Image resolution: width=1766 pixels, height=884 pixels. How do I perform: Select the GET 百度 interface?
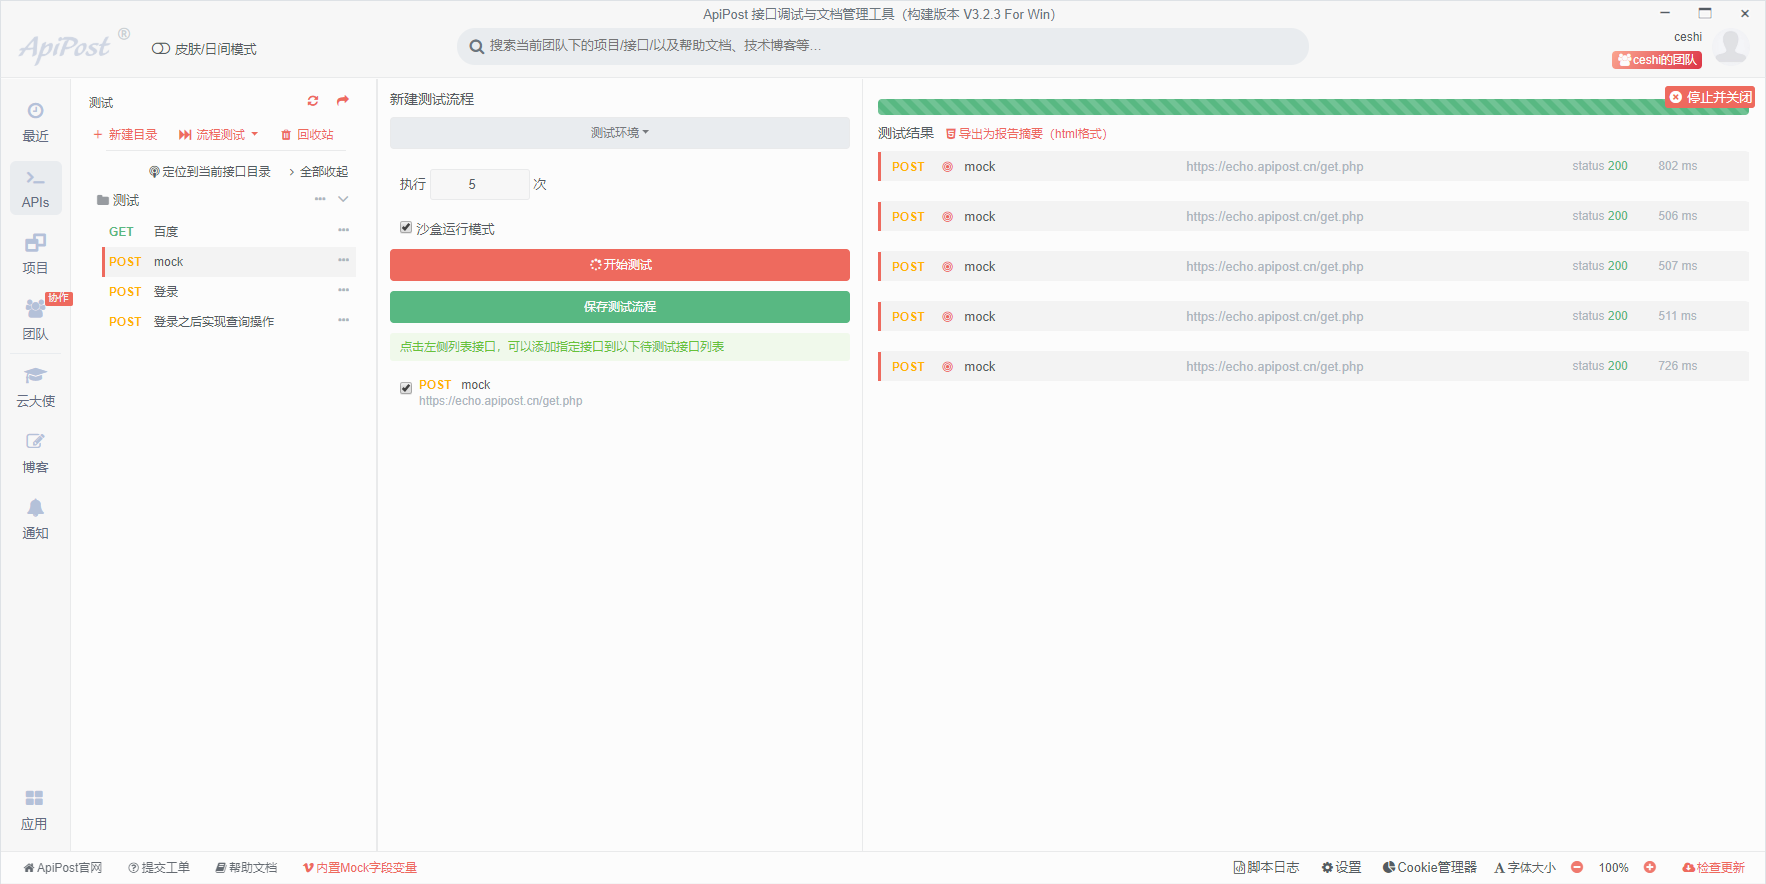tap(229, 231)
